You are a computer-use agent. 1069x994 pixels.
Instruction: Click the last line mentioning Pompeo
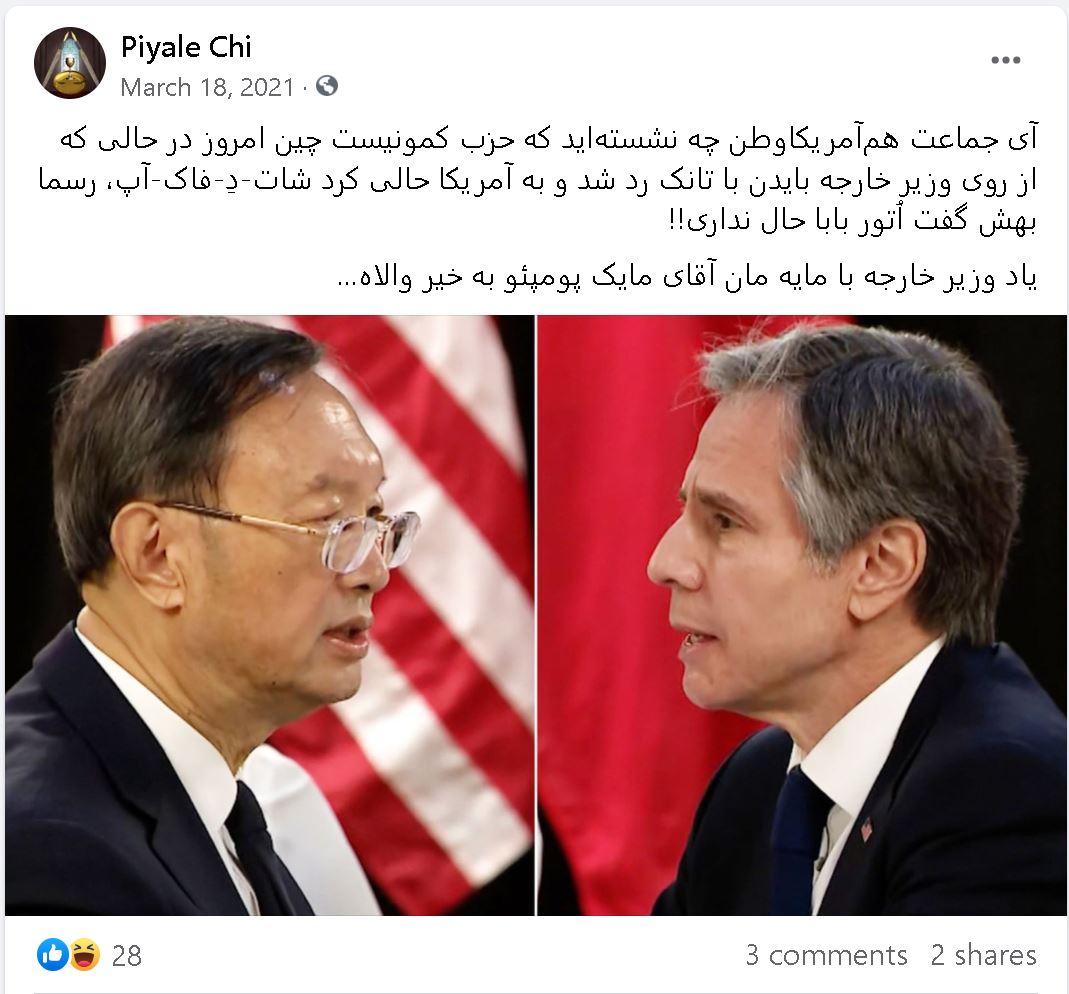click(687, 277)
